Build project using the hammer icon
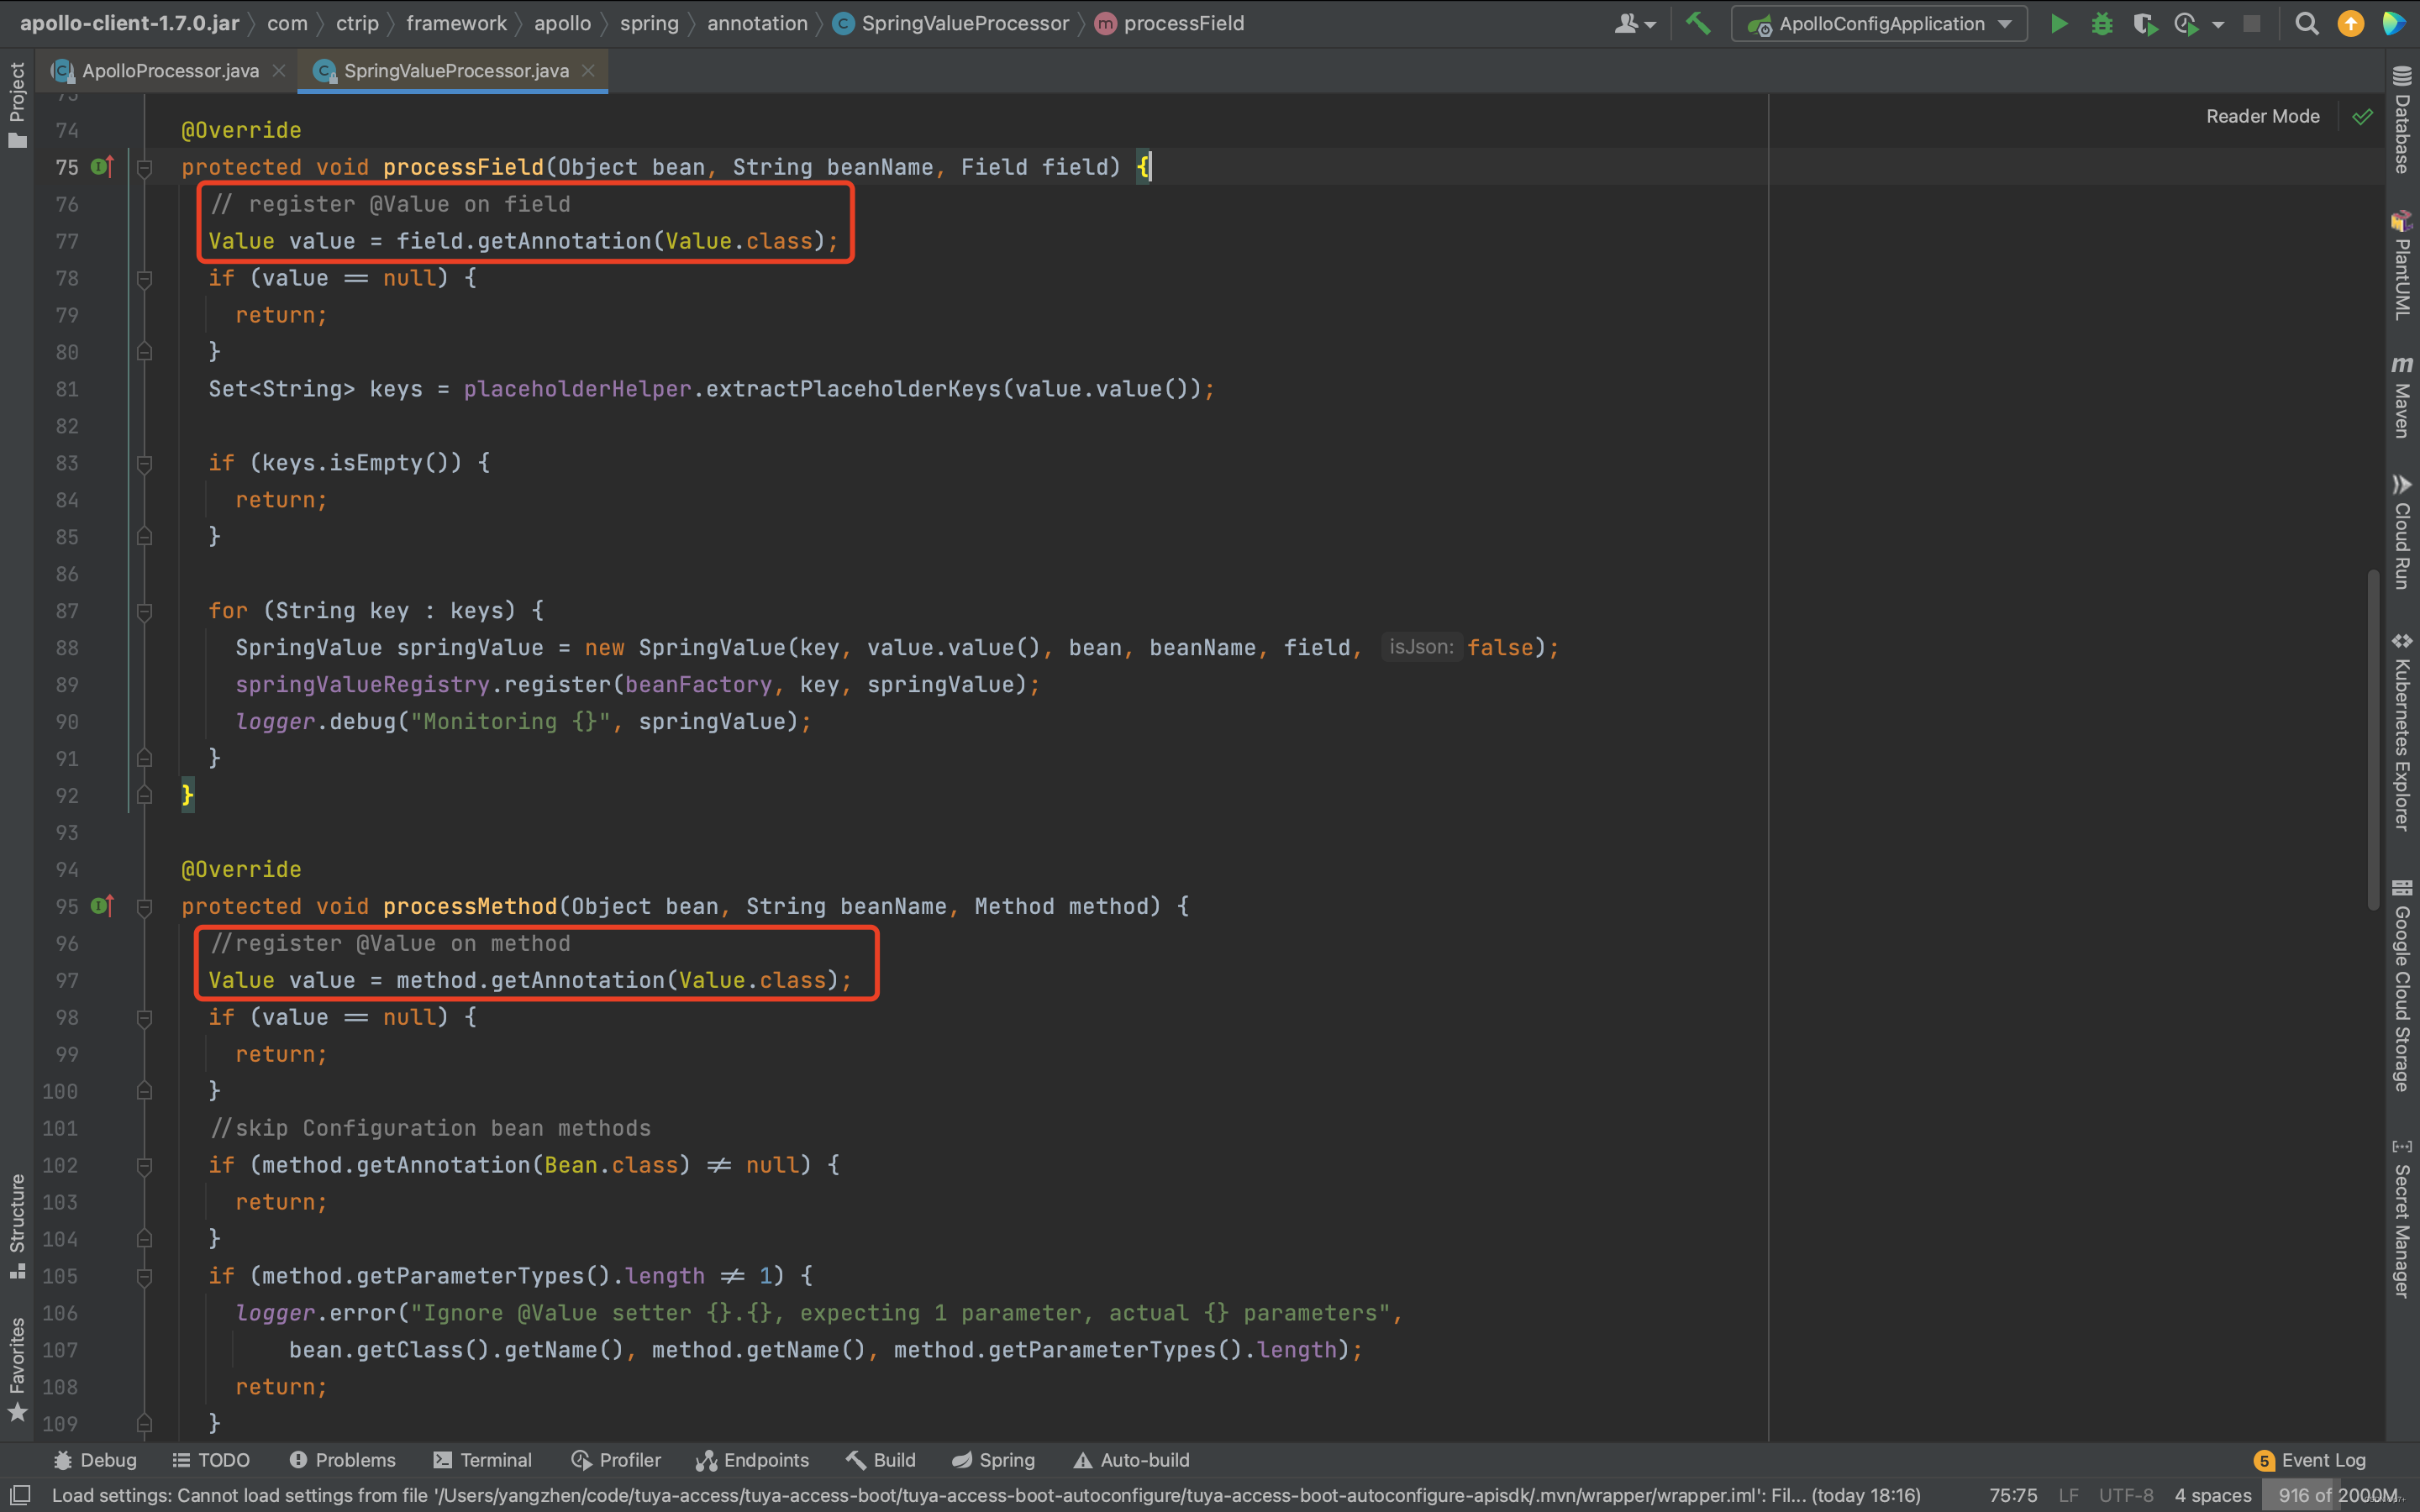 click(1698, 24)
